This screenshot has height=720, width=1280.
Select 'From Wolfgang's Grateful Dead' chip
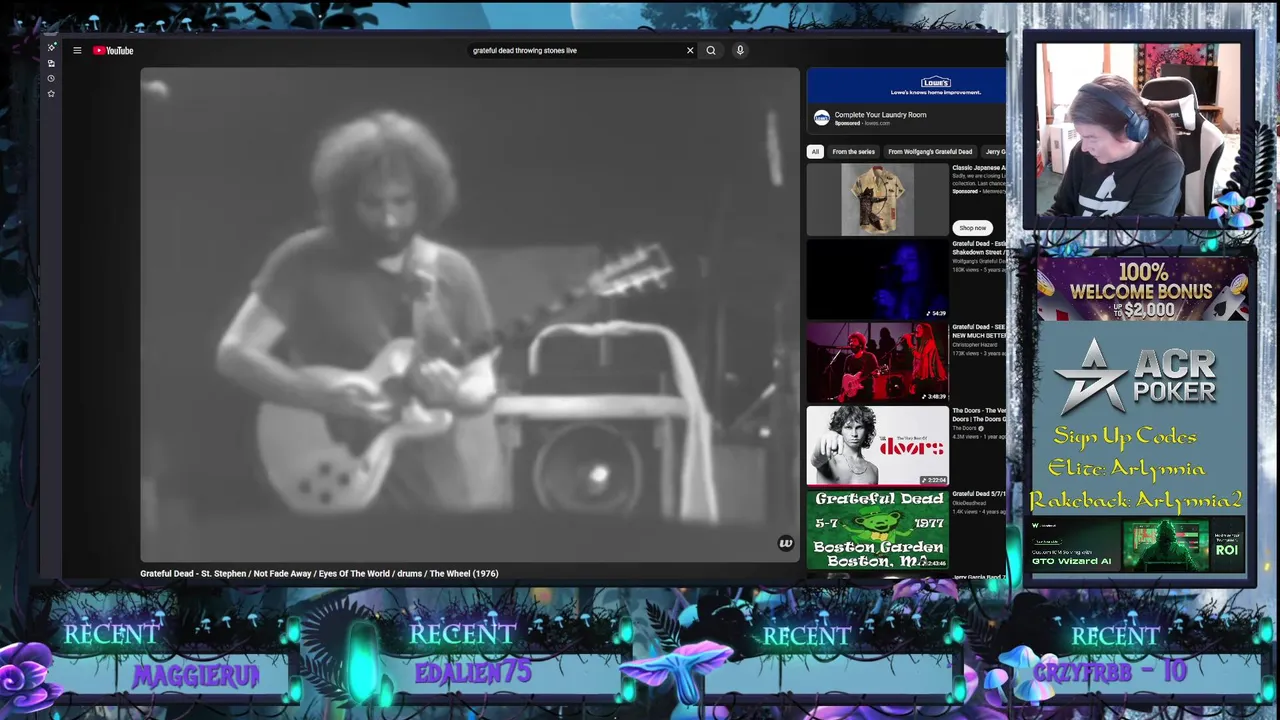click(930, 152)
